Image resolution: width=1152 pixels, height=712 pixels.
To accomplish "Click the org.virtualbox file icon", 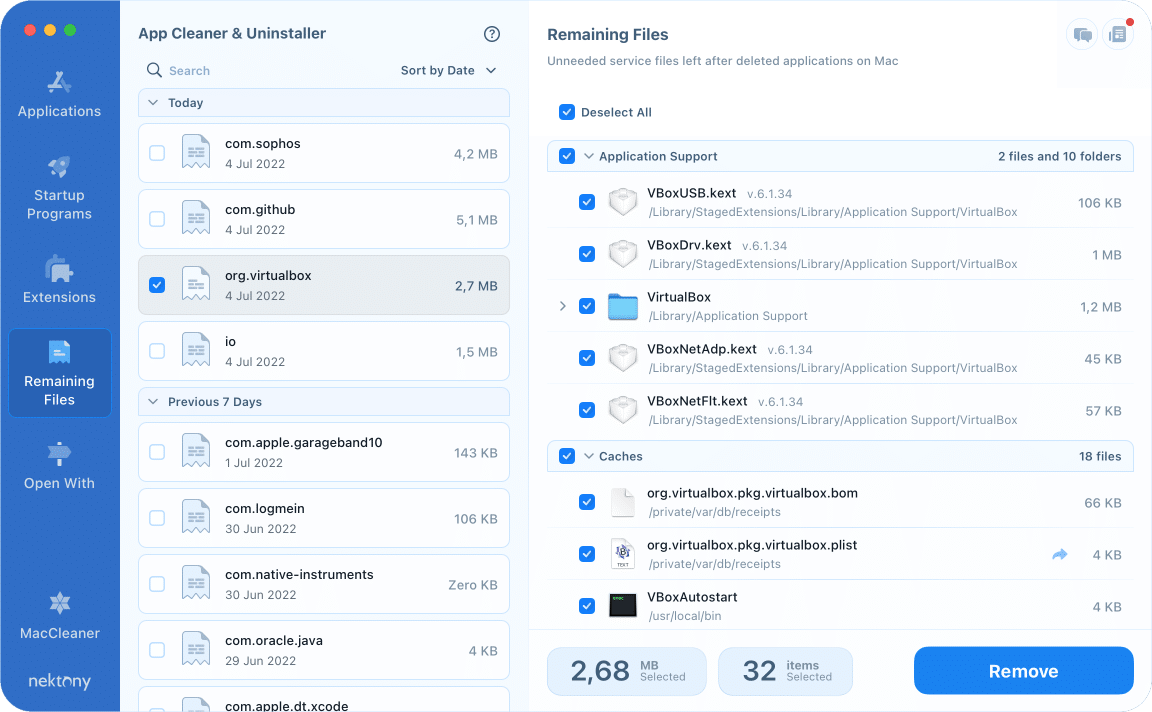I will pos(196,285).
